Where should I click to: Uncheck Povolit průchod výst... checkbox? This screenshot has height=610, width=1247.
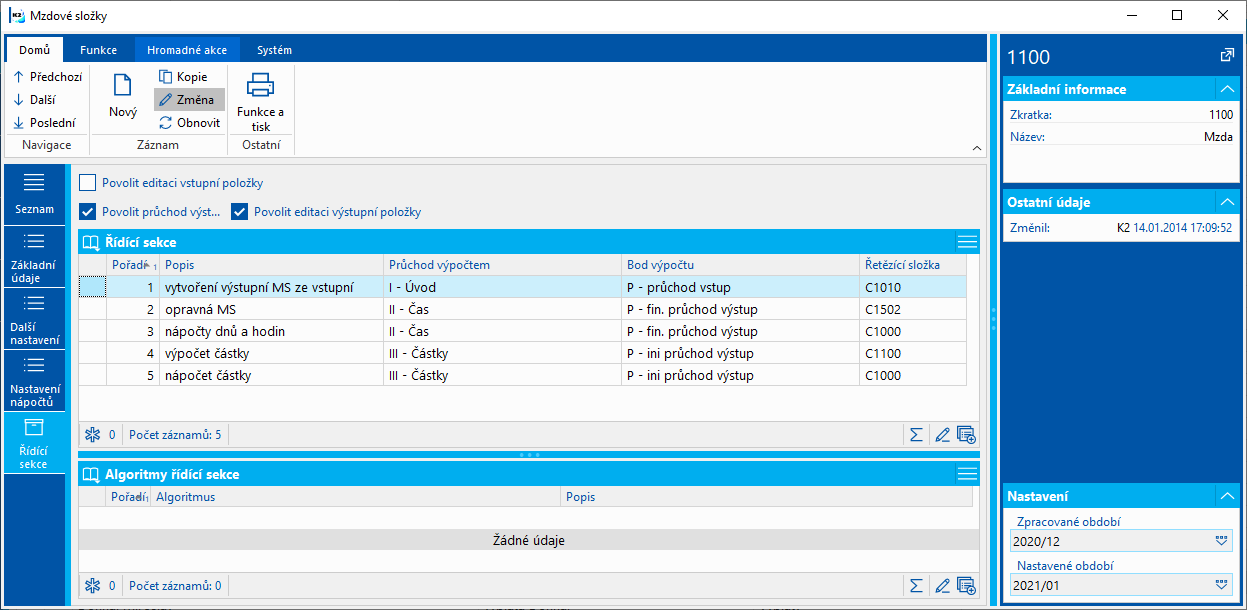click(x=87, y=211)
